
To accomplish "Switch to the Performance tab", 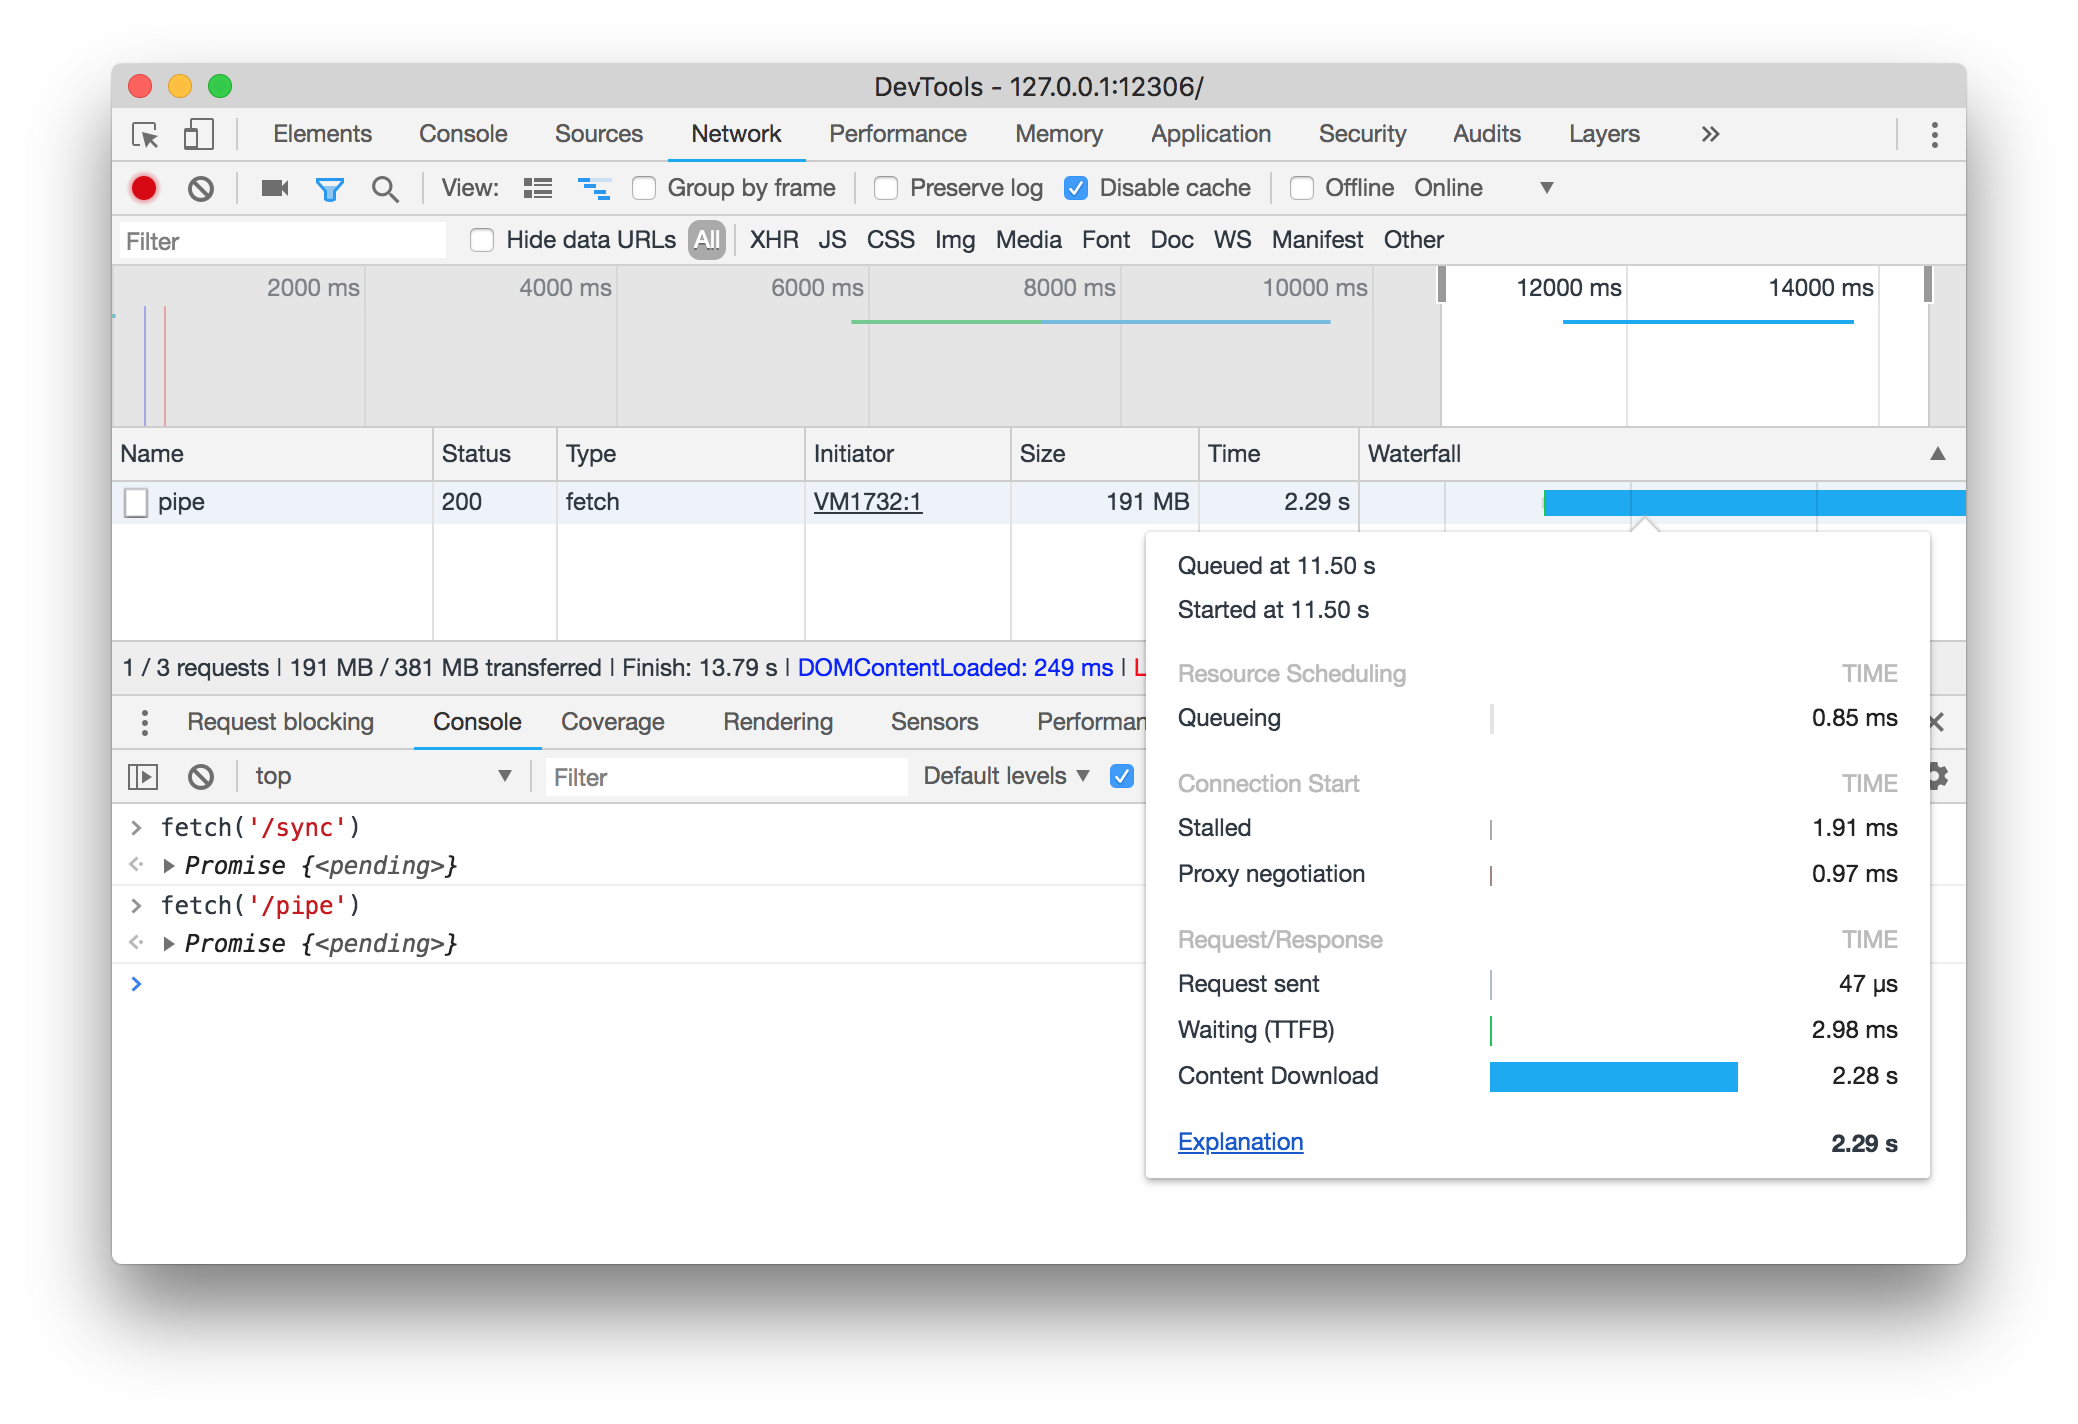I will [x=897, y=134].
